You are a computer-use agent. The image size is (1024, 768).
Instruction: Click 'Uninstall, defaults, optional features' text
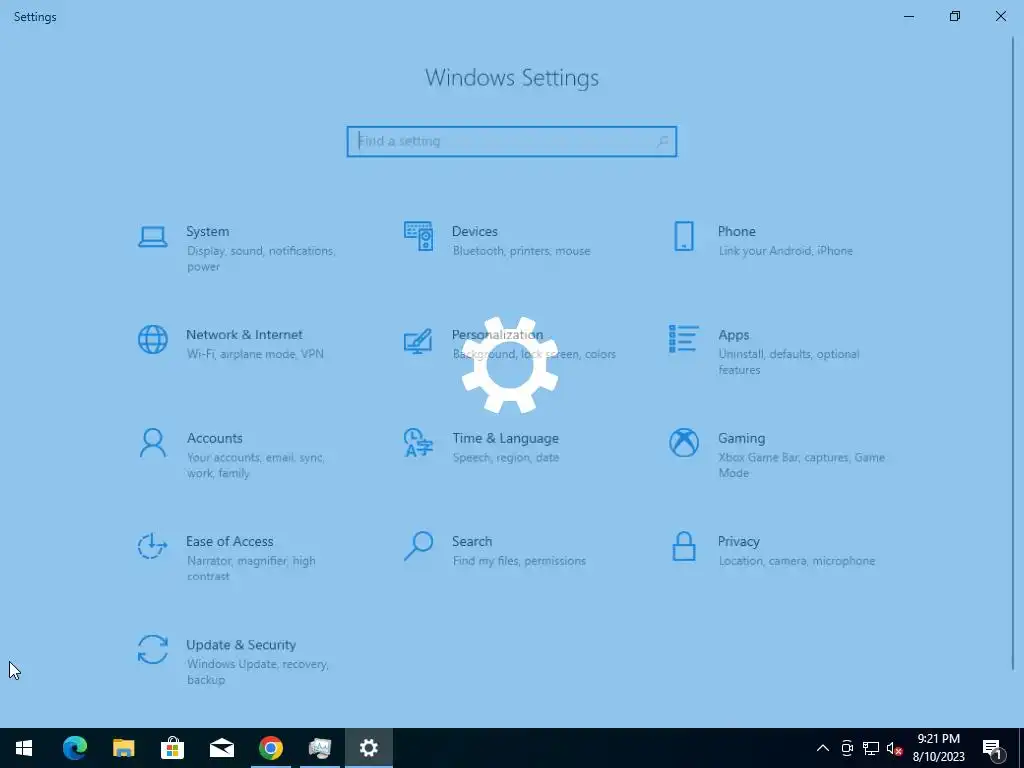coord(789,362)
